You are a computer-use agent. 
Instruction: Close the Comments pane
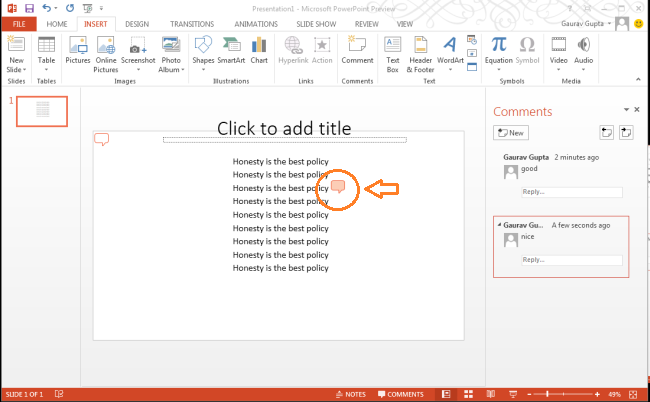[x=637, y=110]
